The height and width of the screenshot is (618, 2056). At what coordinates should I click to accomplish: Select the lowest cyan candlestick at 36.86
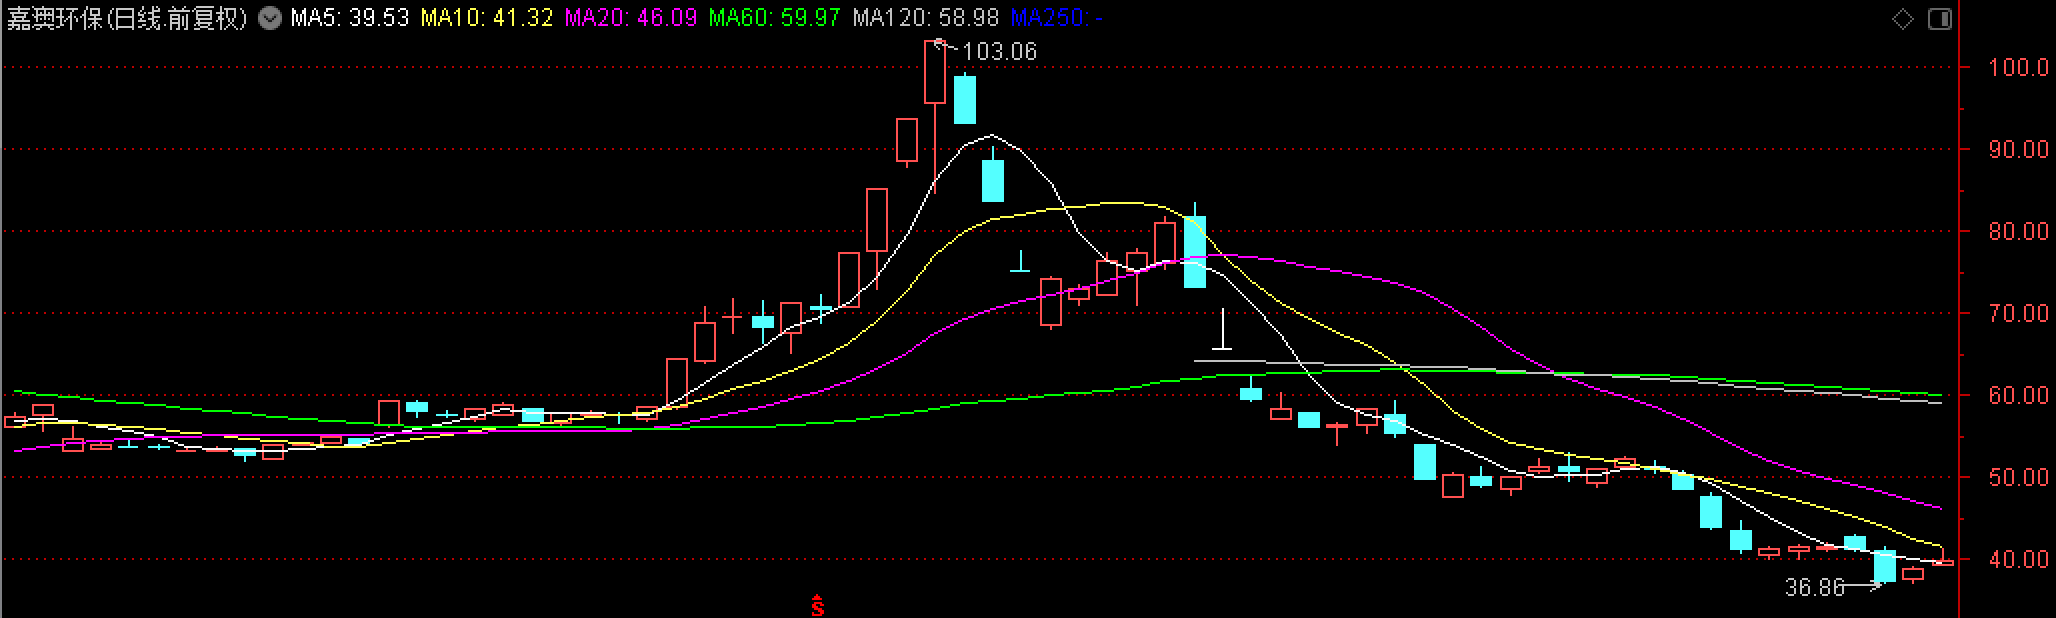click(x=1885, y=565)
